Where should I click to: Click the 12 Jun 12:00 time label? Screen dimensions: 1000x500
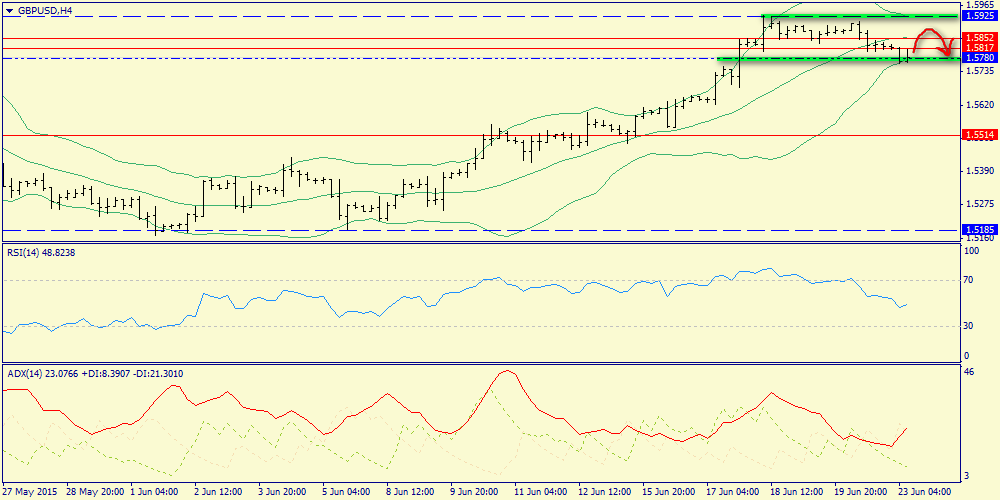click(605, 492)
